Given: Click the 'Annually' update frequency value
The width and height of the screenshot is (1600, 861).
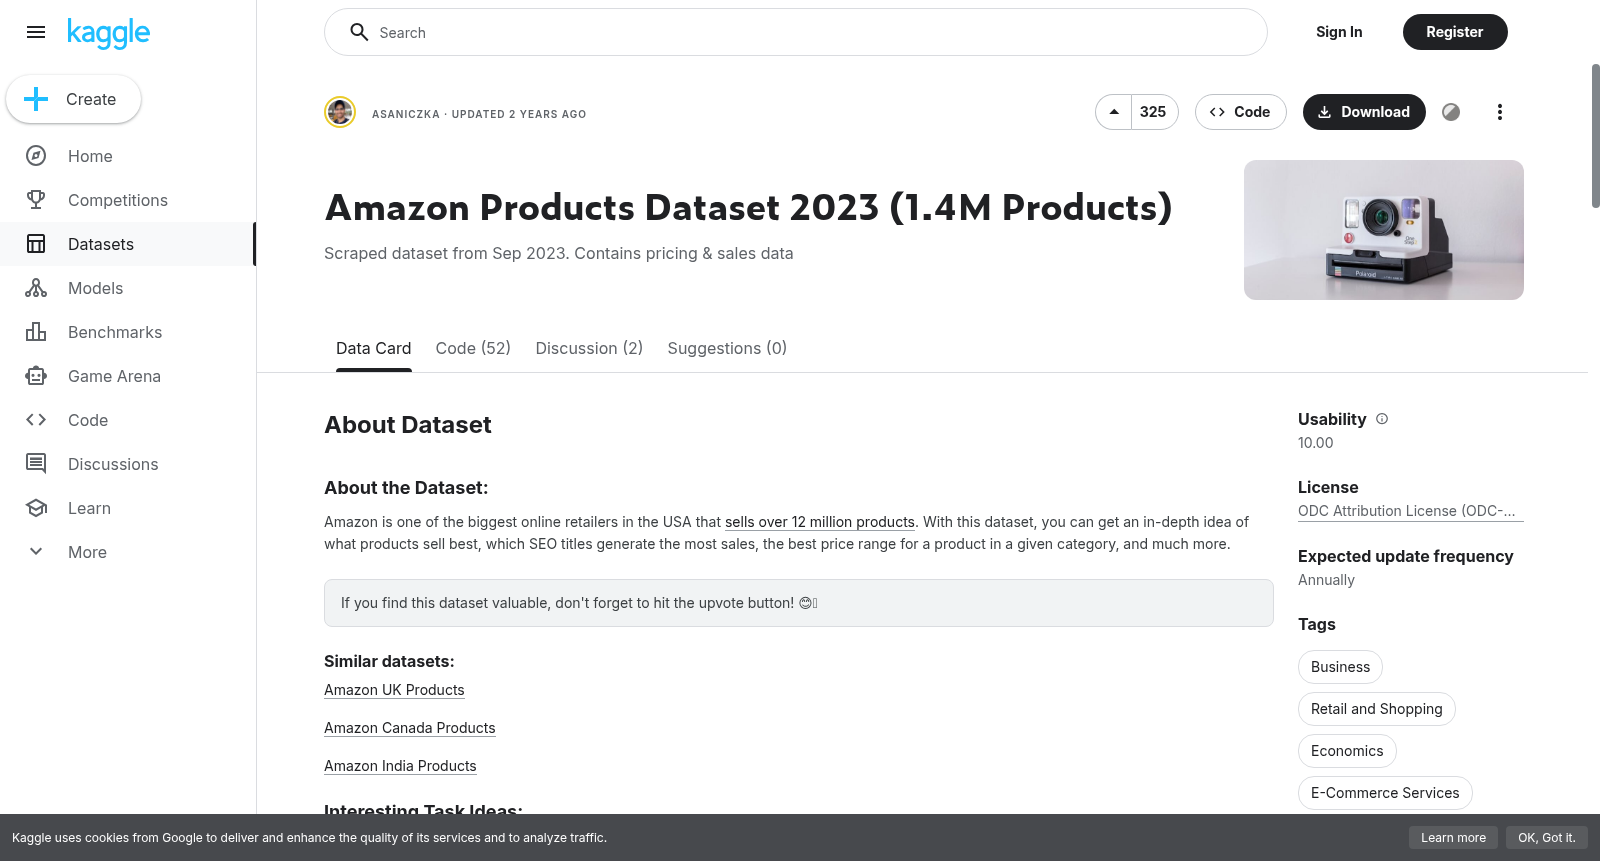Looking at the screenshot, I should 1326,580.
